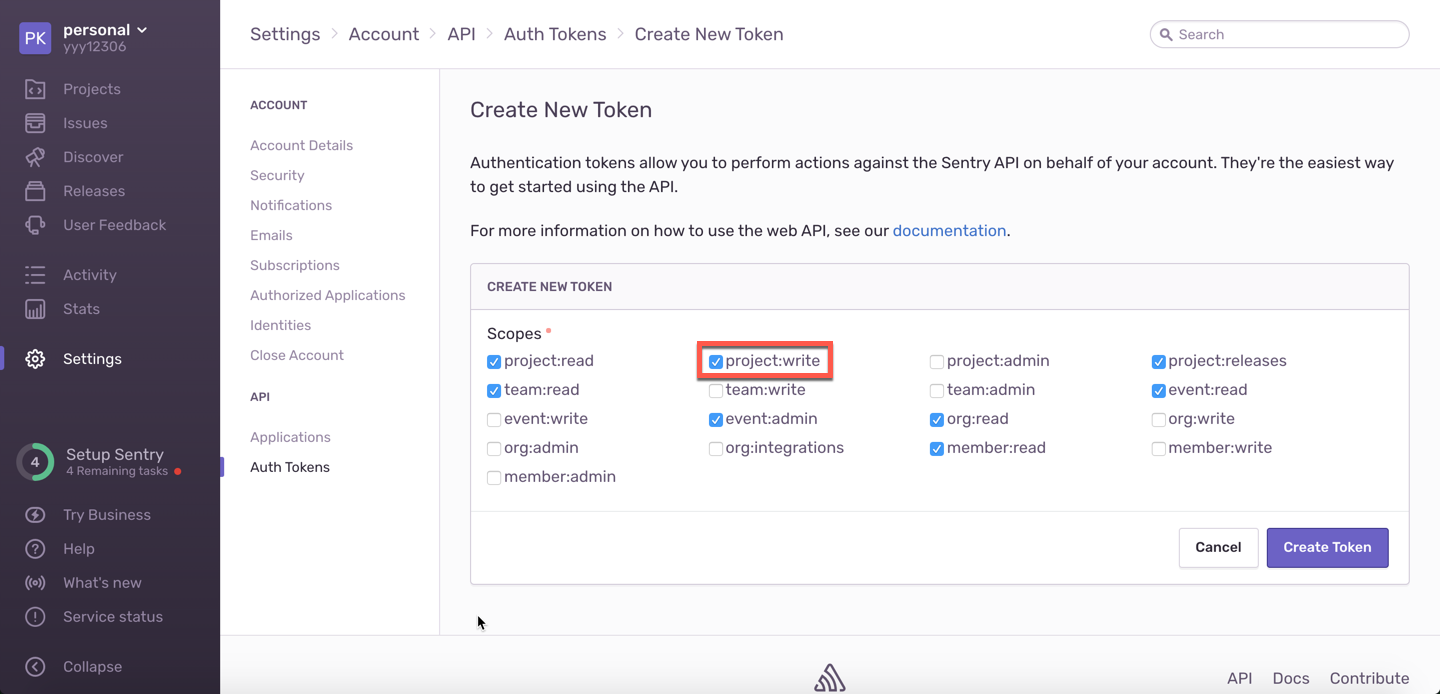Viewport: 1440px width, 694px height.
Task: Uncheck the project:write scope
Action: point(716,362)
